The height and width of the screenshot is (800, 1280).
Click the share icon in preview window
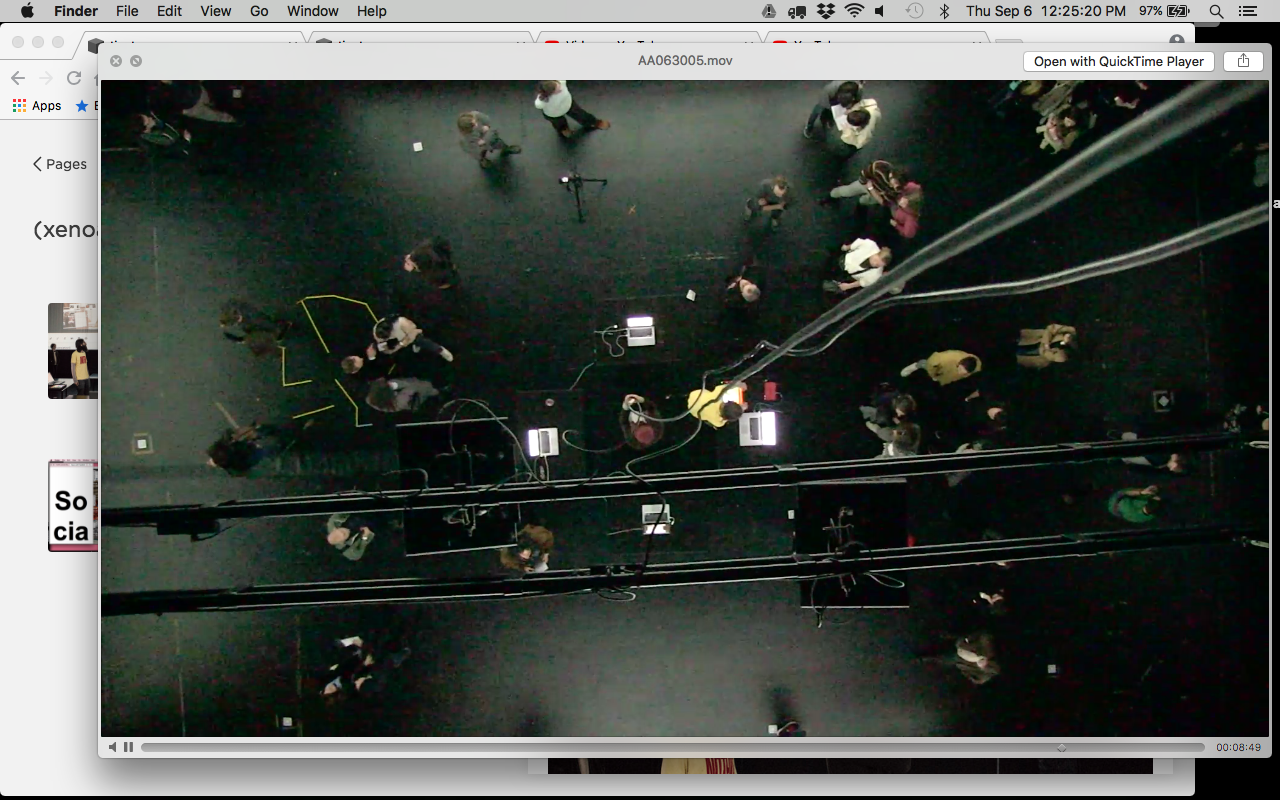(x=1243, y=61)
